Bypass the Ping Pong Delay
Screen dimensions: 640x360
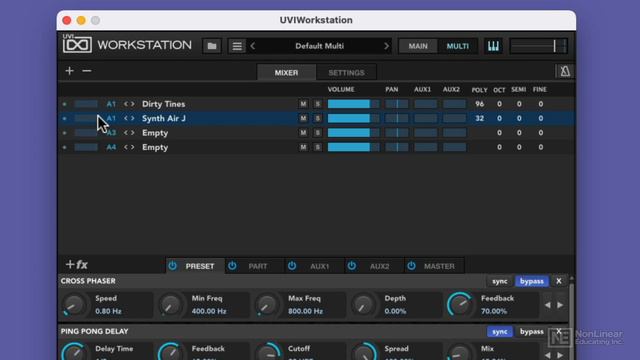pyautogui.click(x=531, y=331)
